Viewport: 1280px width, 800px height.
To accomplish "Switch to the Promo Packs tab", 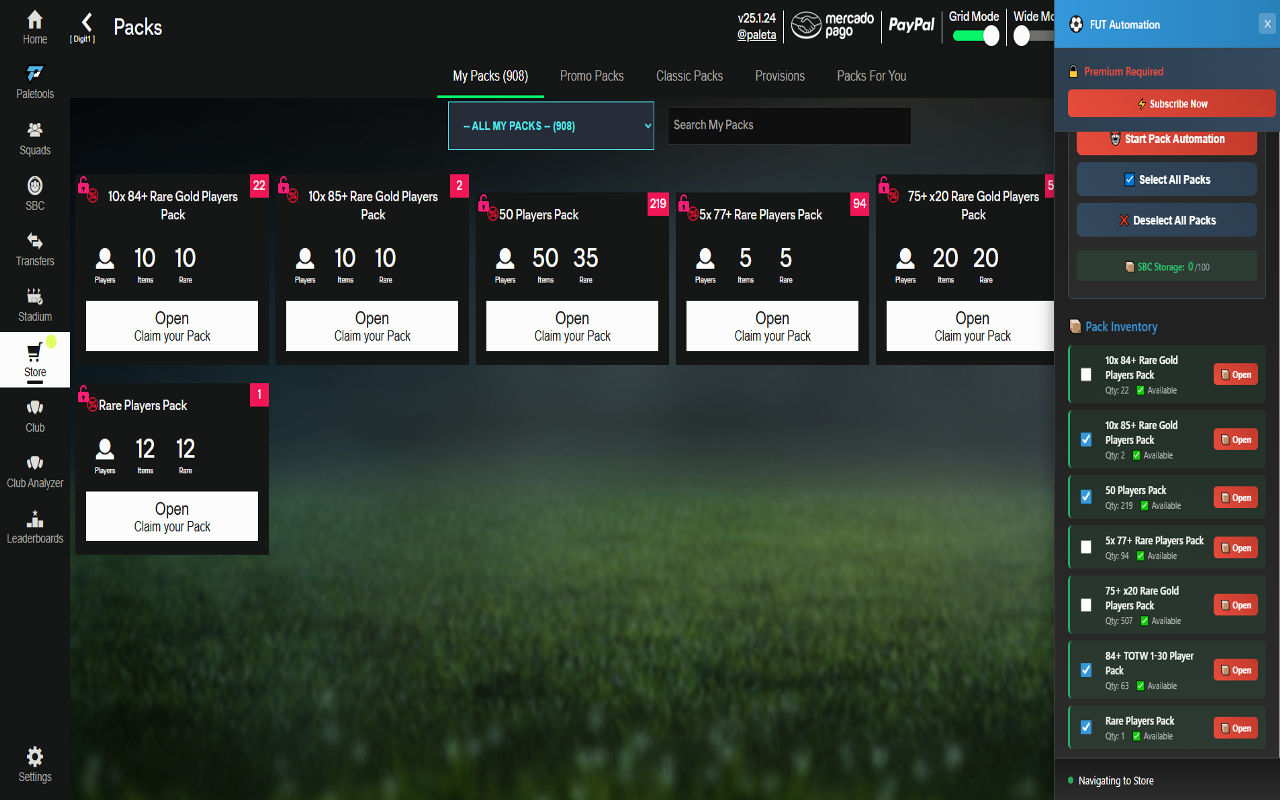I will coord(592,76).
